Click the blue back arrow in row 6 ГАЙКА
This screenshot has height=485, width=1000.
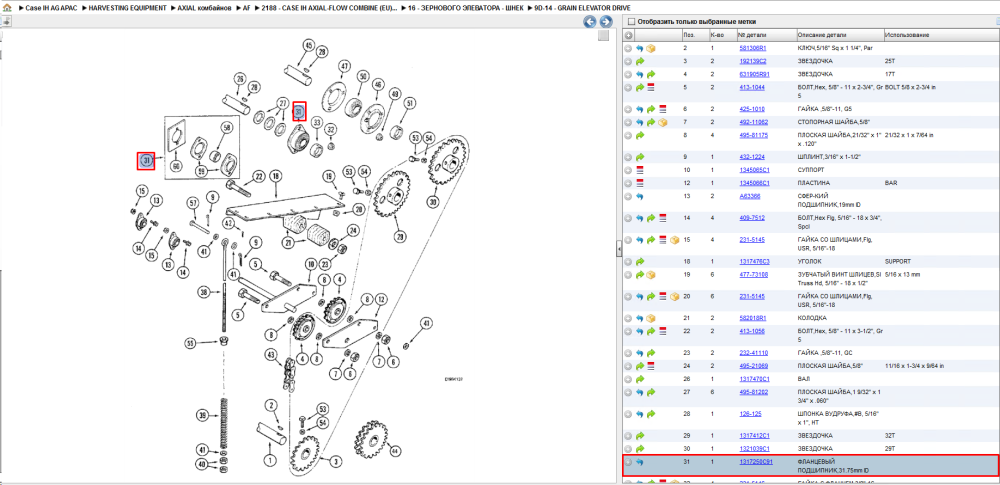(x=640, y=109)
